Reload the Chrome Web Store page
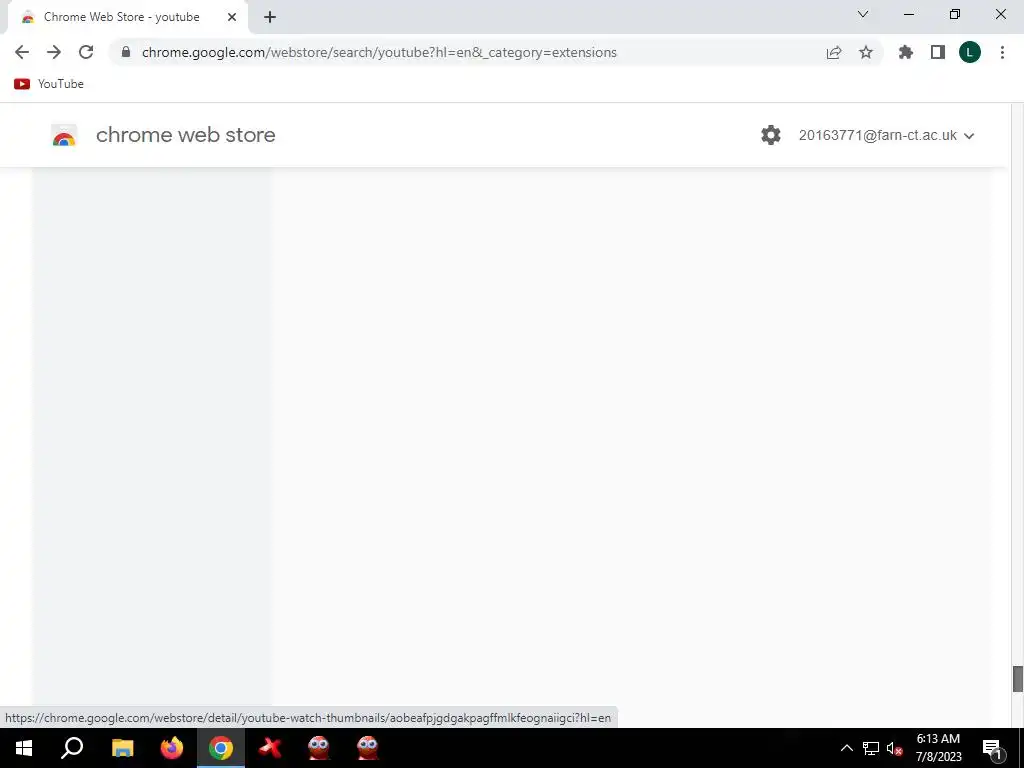Viewport: 1024px width, 768px height. (86, 52)
